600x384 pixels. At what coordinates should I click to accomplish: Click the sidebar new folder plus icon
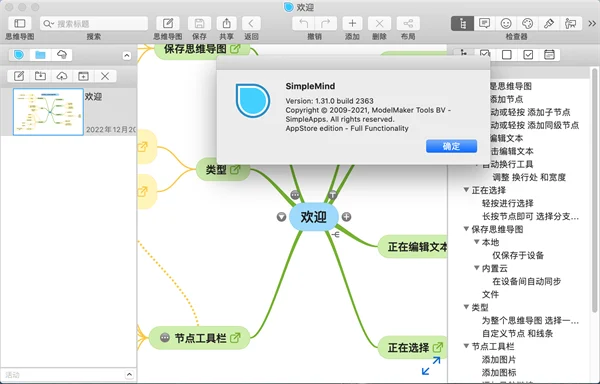[83, 76]
